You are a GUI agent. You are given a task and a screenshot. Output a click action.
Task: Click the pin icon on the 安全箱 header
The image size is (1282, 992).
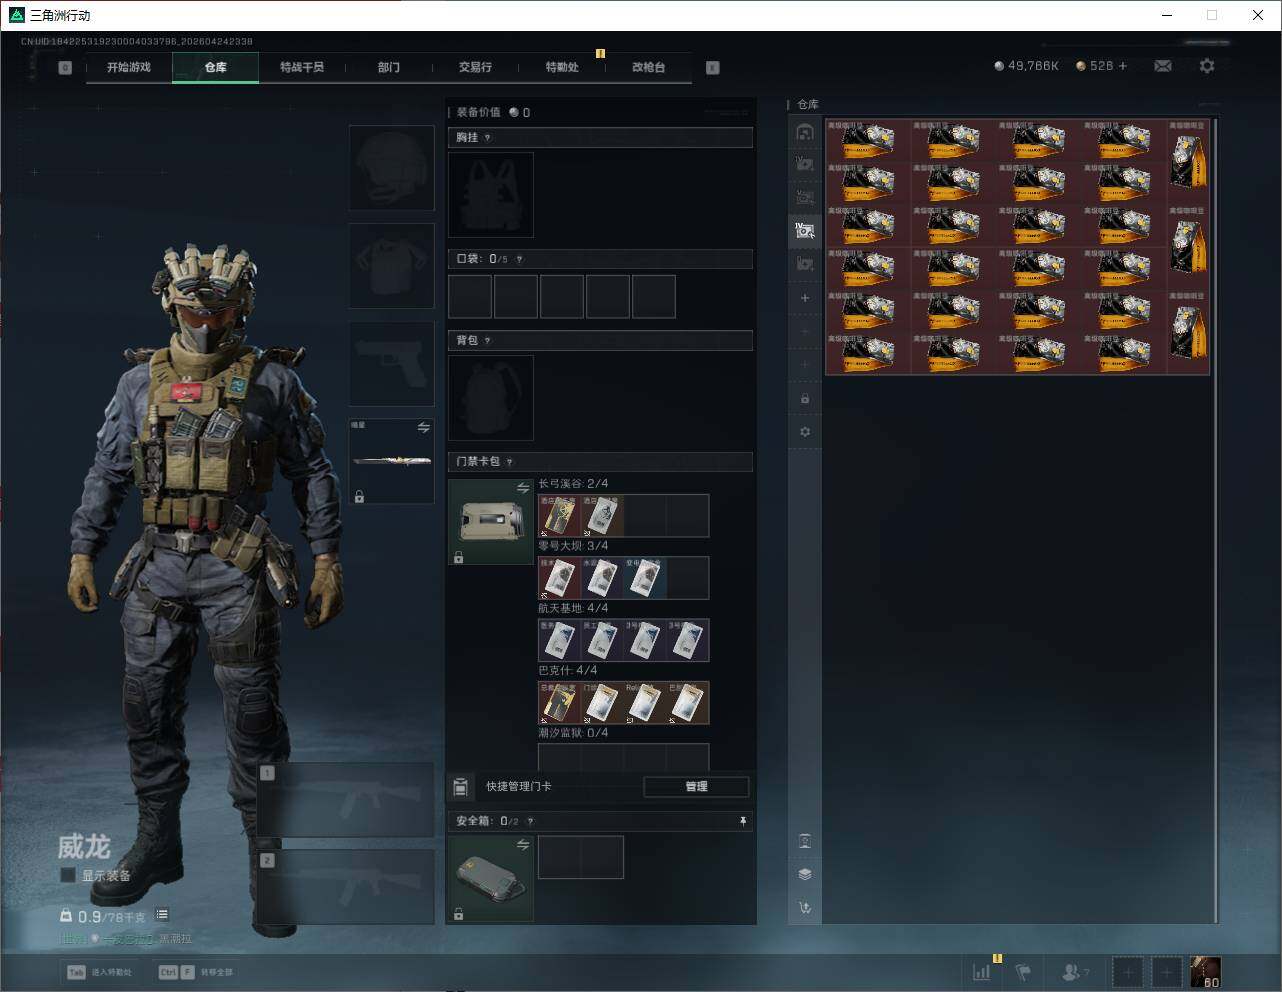click(x=743, y=821)
